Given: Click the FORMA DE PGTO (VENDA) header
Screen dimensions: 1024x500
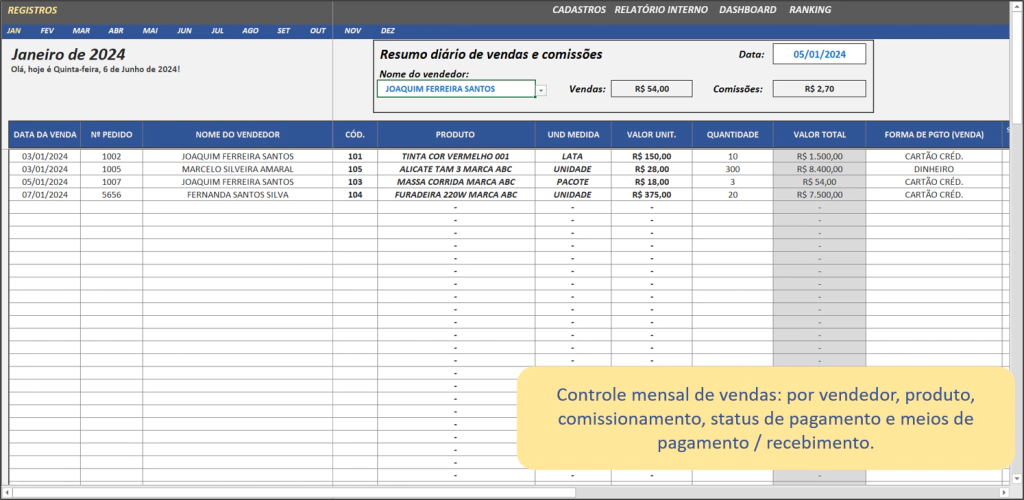Looking at the screenshot, I should [934, 134].
